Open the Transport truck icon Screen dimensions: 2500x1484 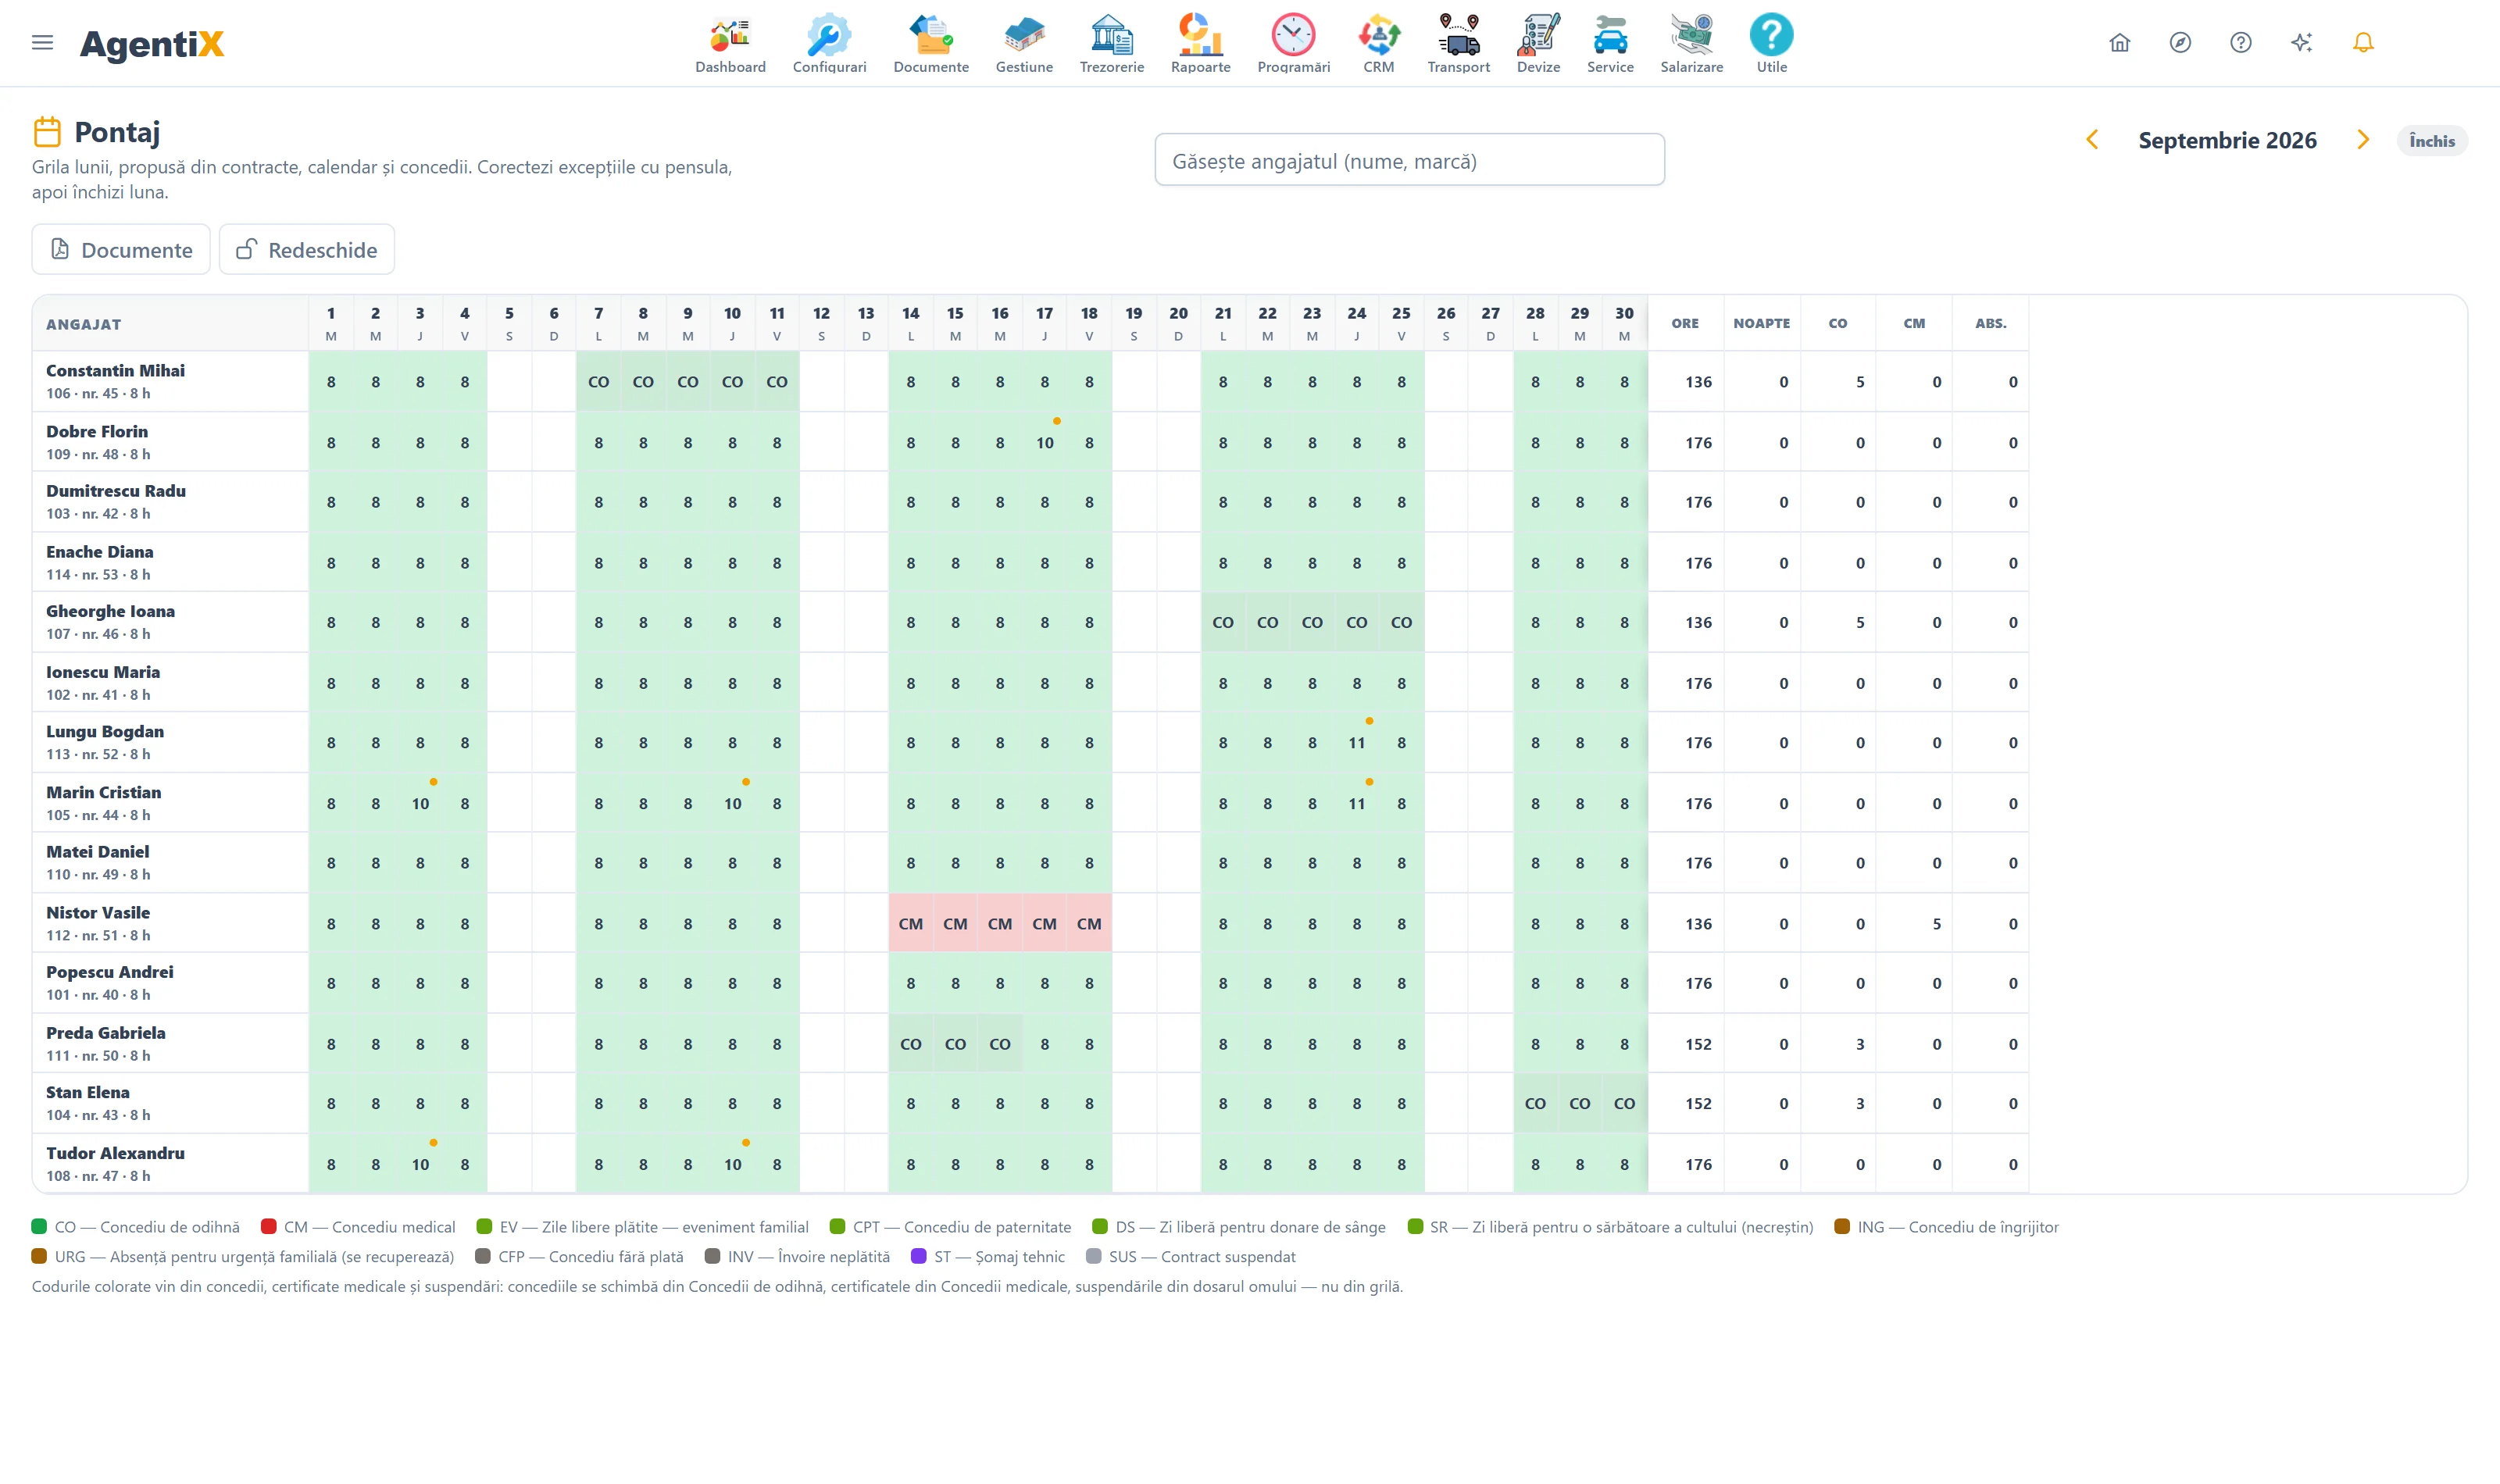[1458, 34]
